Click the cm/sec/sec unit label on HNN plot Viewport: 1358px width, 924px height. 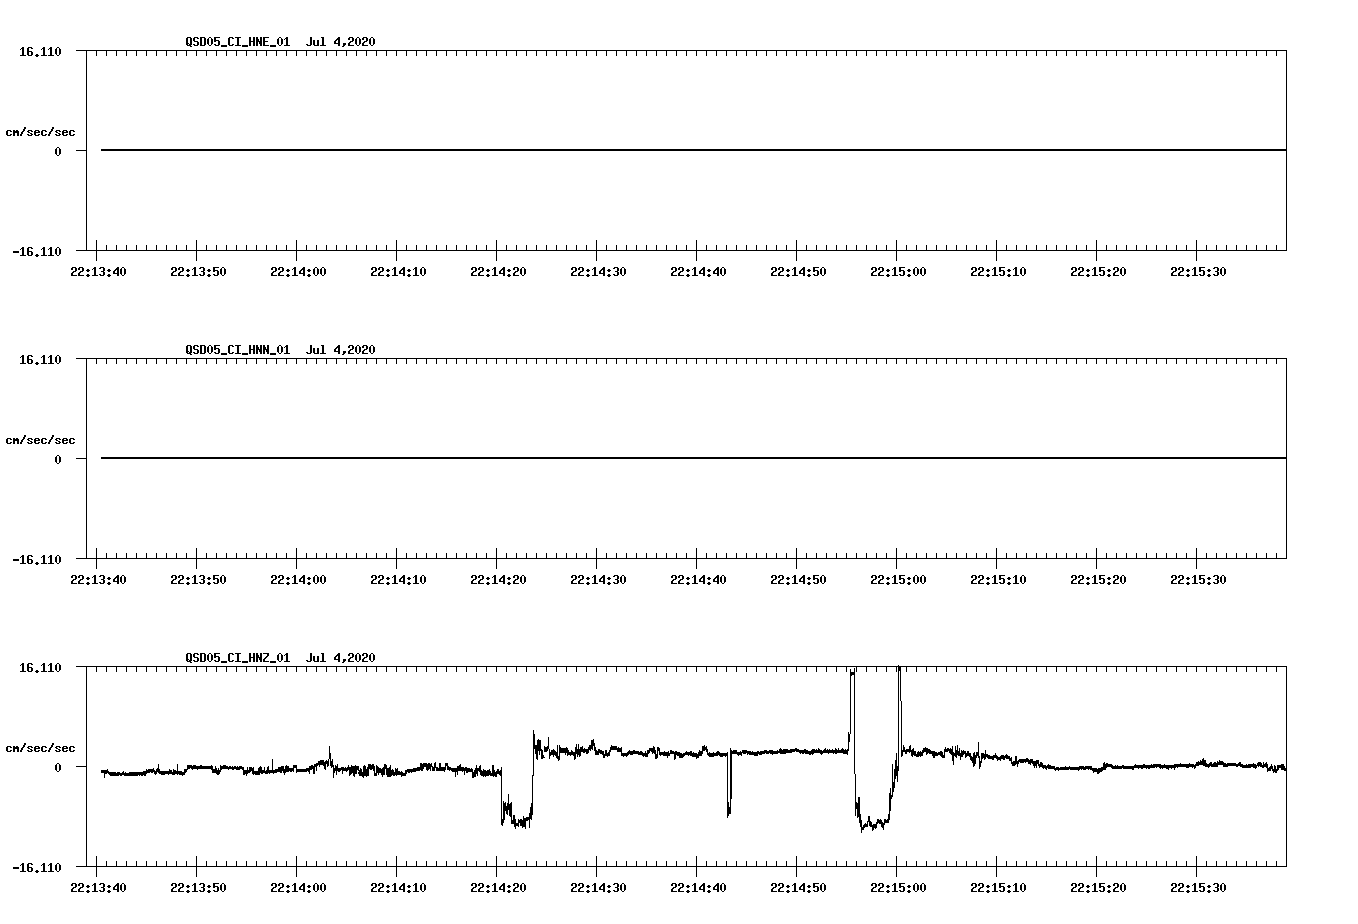coord(40,440)
